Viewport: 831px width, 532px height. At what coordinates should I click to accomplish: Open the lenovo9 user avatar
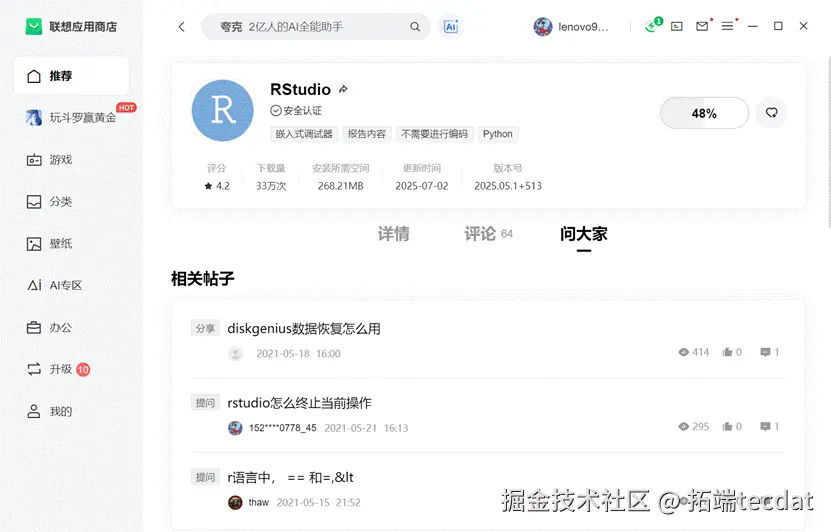pos(543,26)
